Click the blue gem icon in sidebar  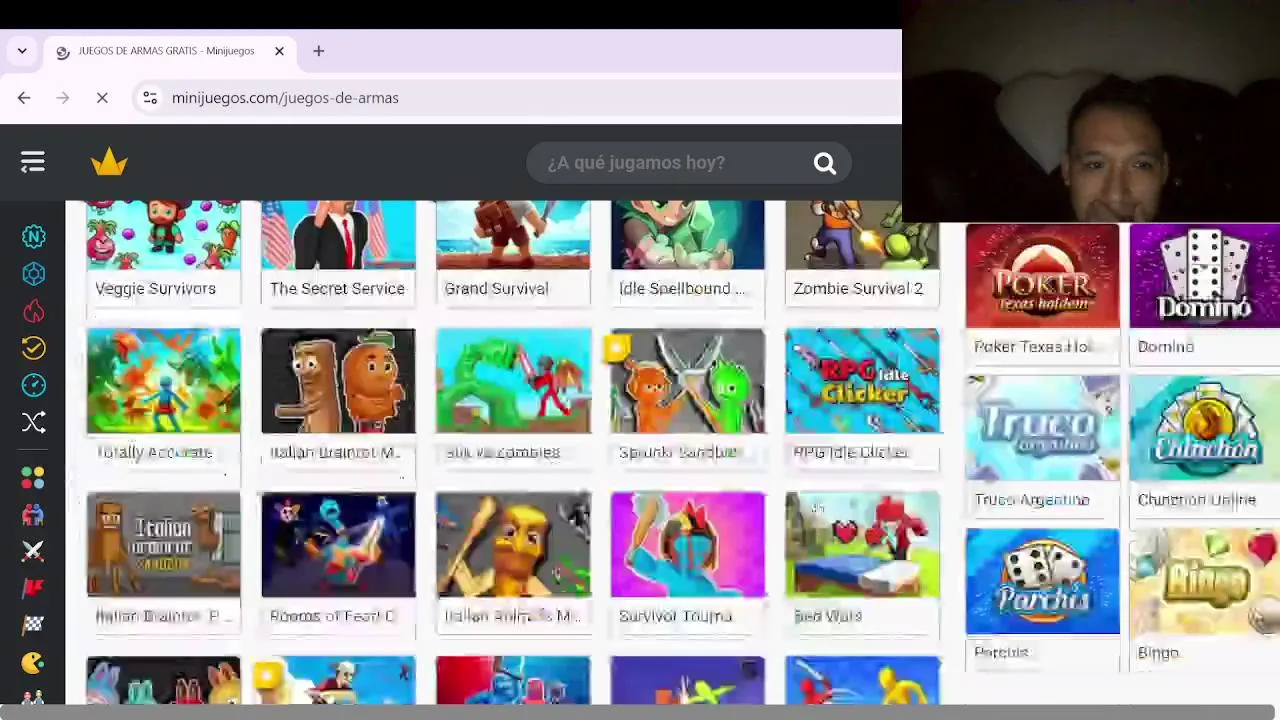click(x=34, y=274)
